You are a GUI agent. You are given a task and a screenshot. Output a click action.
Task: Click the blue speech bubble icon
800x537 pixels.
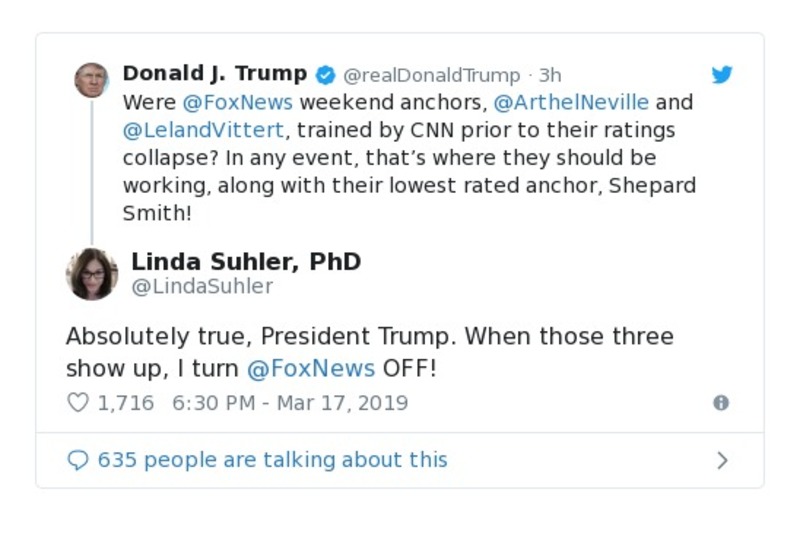(78, 460)
